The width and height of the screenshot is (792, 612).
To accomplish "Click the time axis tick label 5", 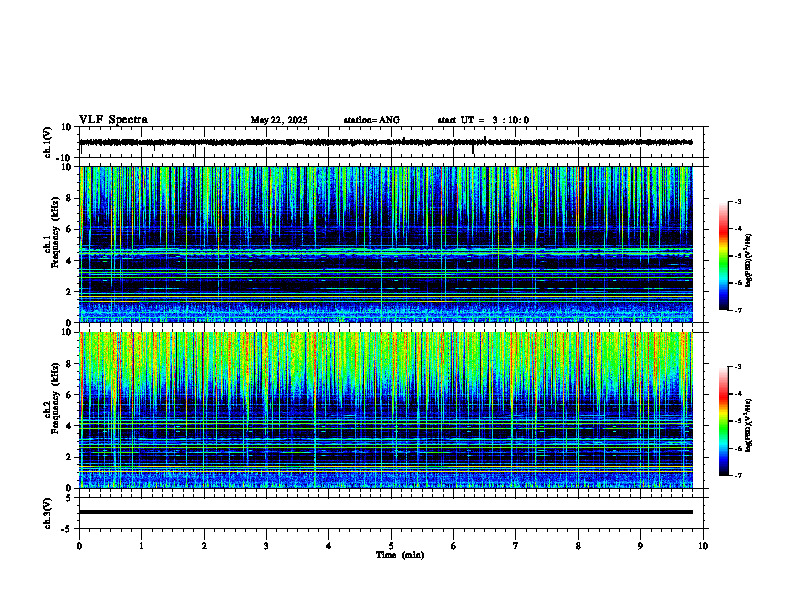I will [391, 546].
